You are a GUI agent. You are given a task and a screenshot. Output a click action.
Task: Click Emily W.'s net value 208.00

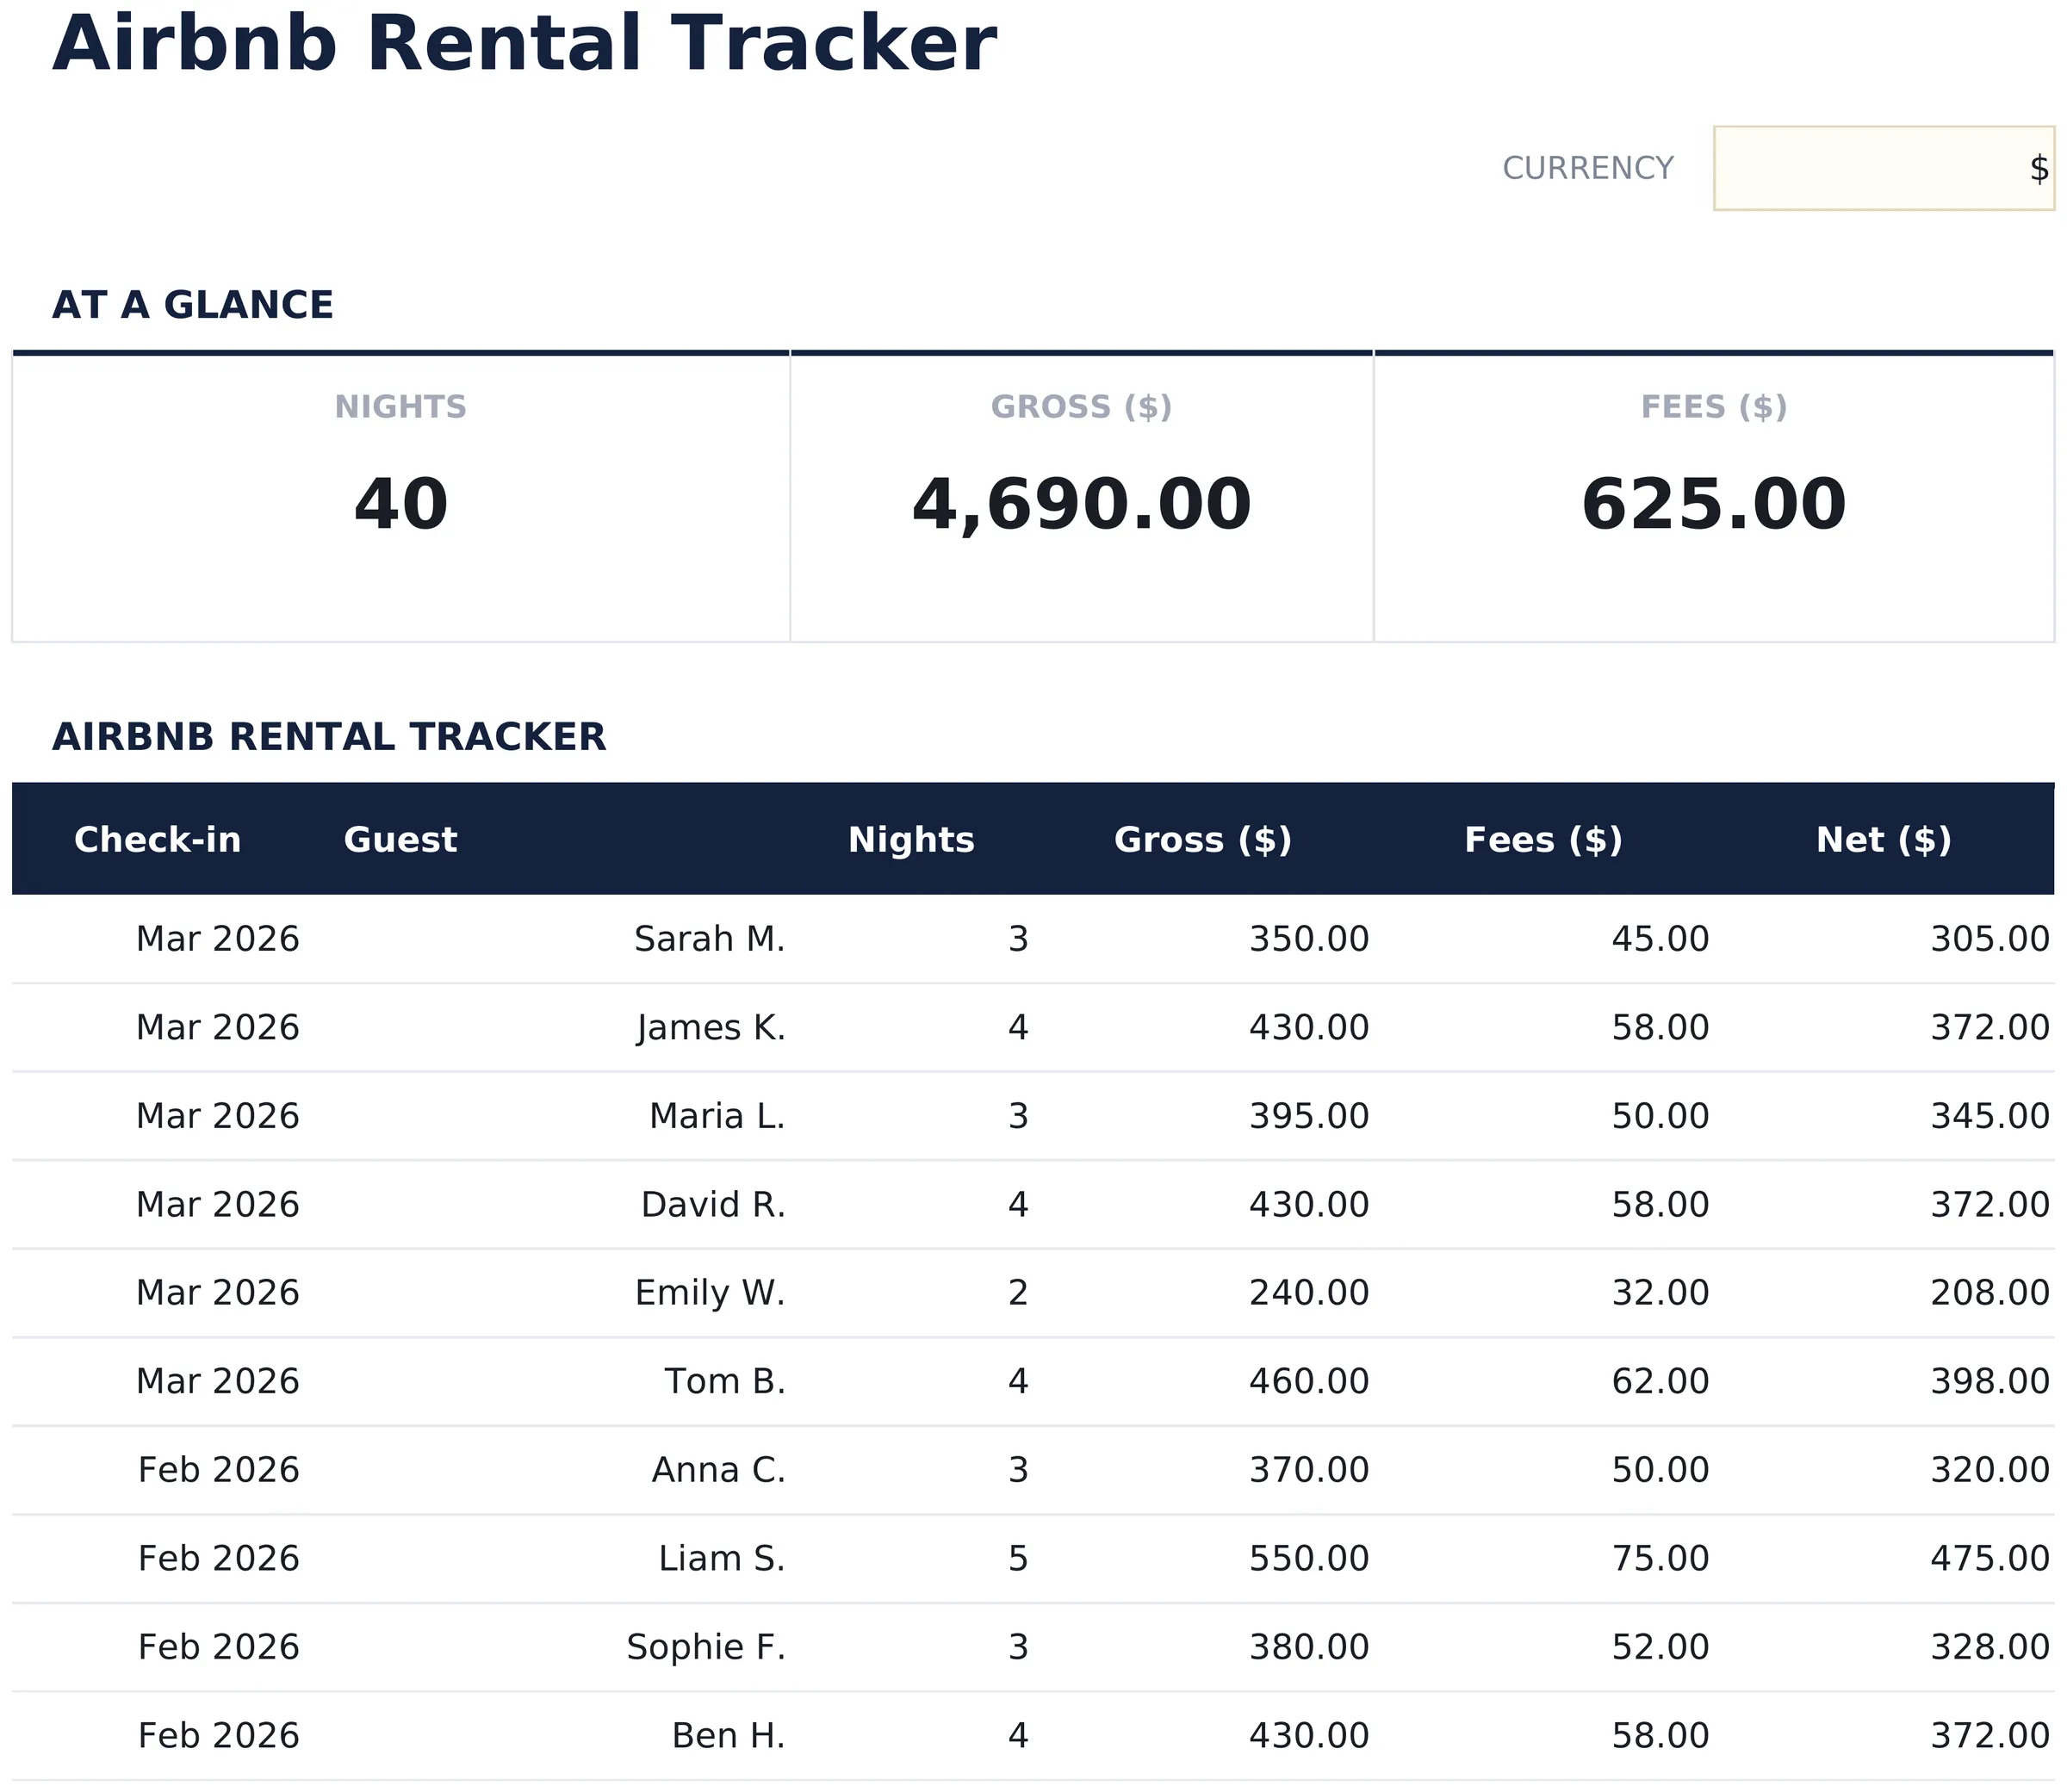(x=1990, y=1293)
